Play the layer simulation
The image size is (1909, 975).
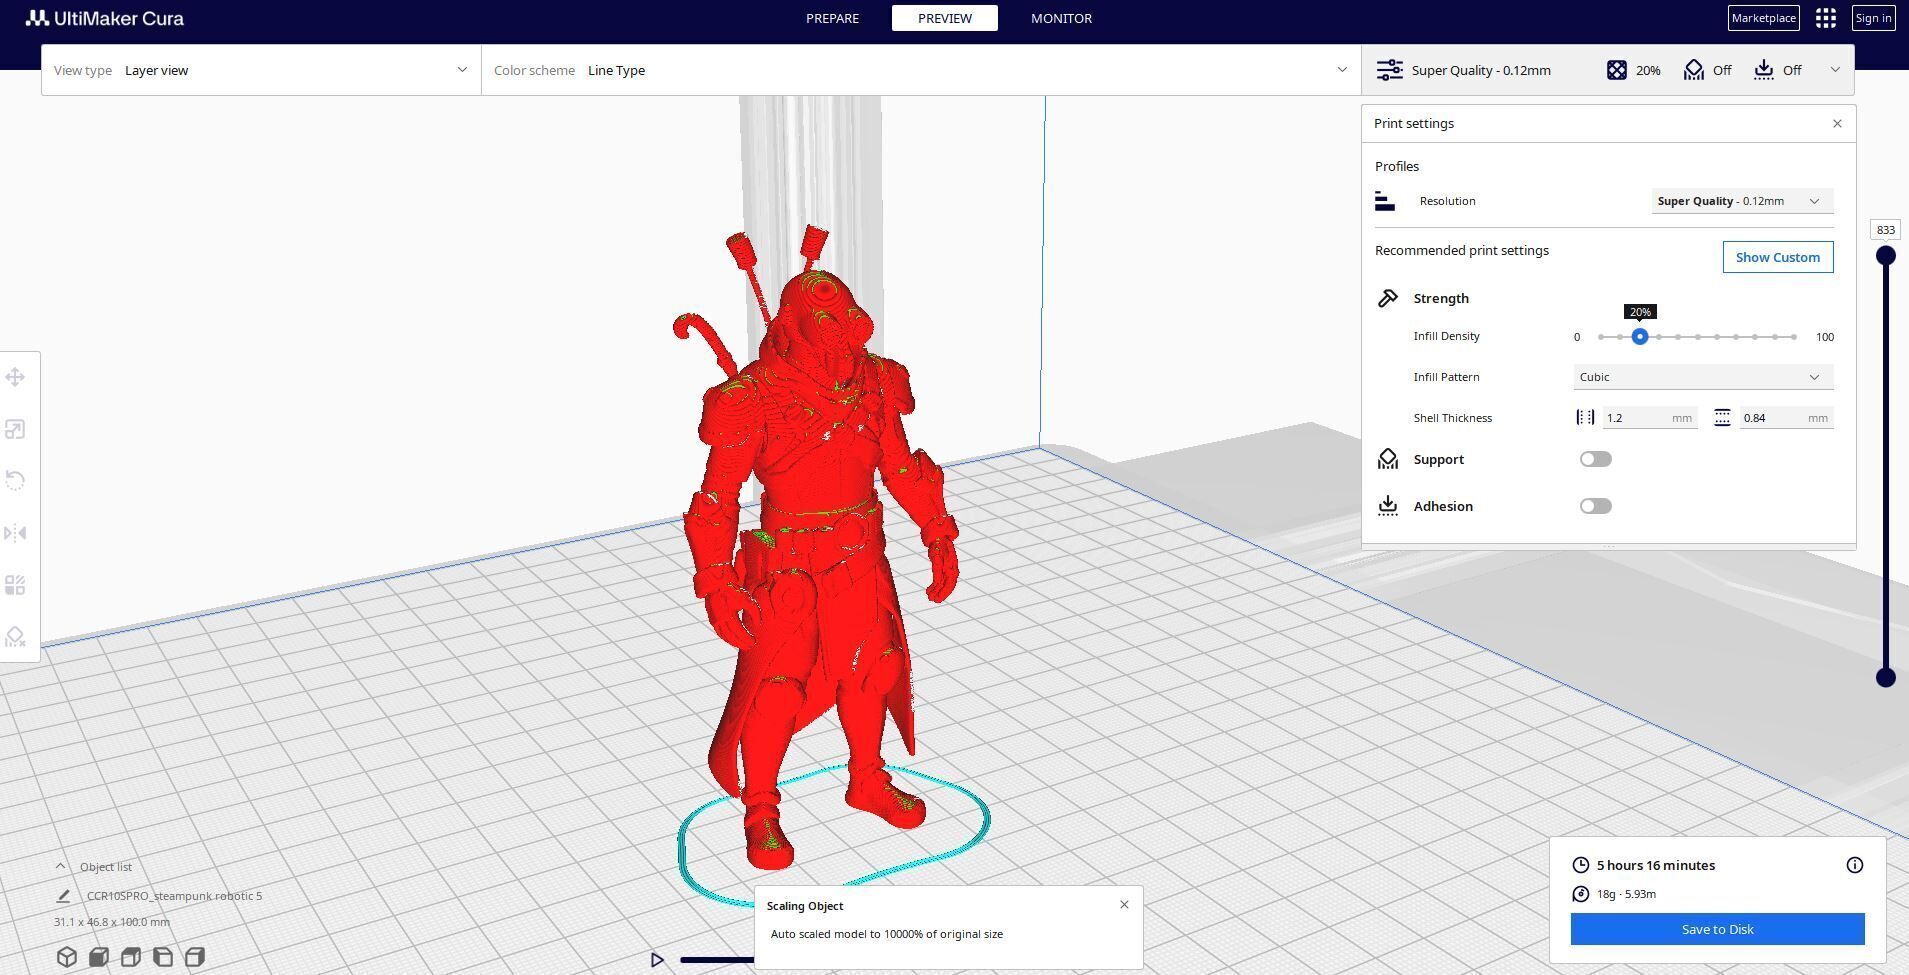point(657,960)
